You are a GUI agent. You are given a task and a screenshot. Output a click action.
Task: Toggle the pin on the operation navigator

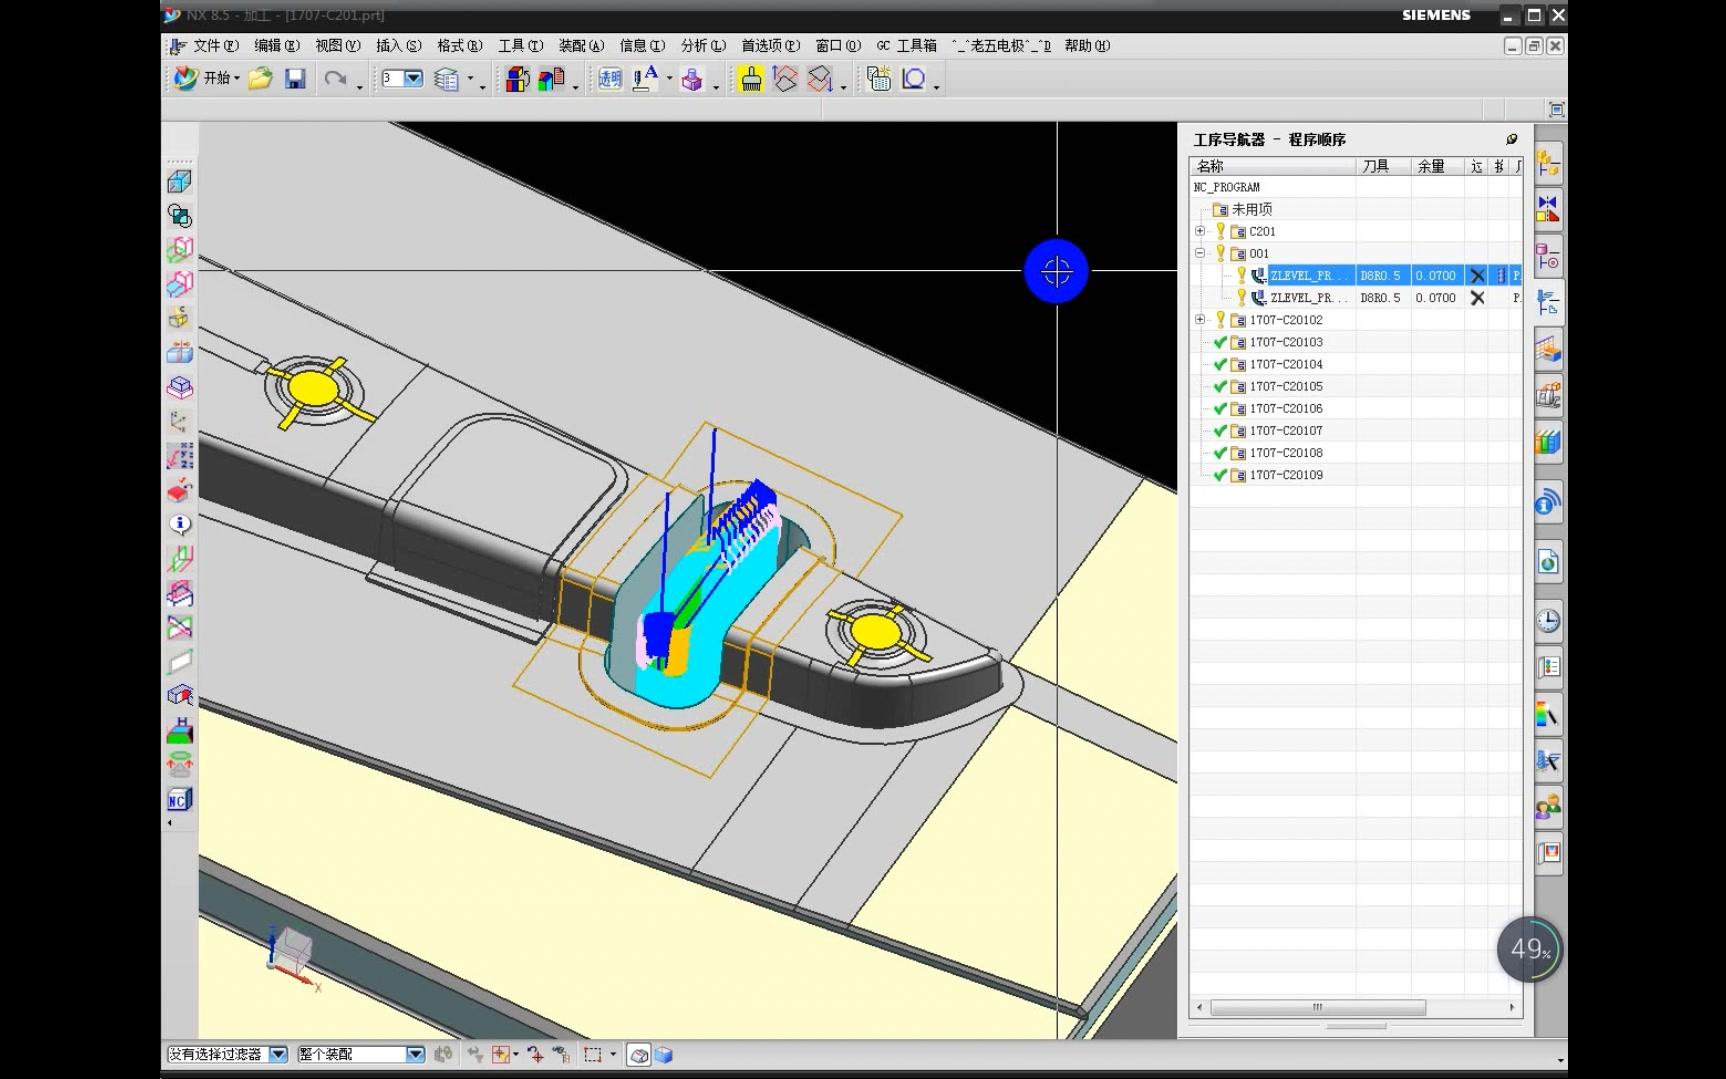1511,139
